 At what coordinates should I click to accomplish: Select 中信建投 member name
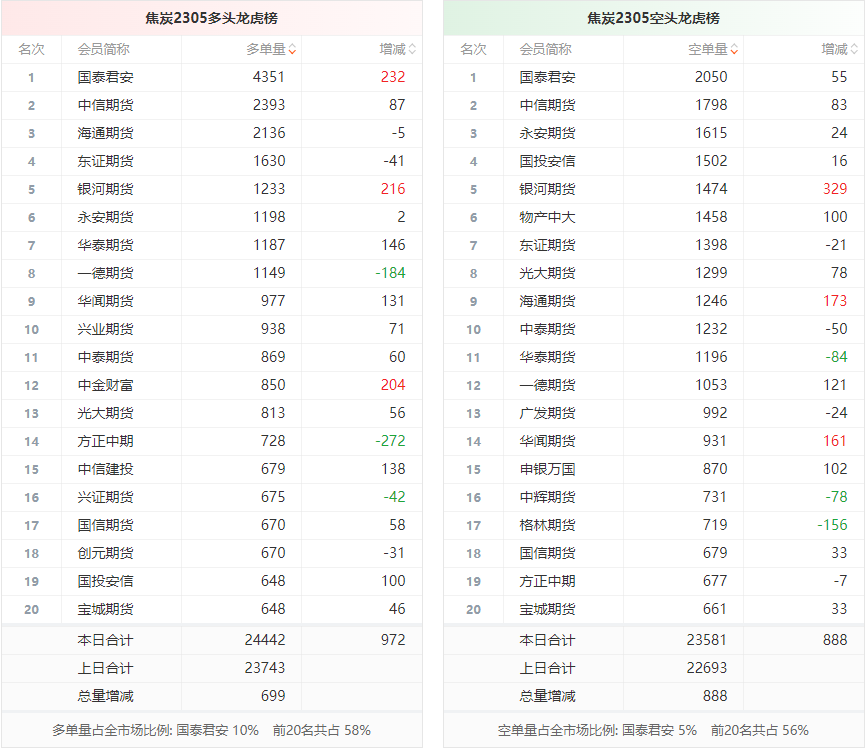coord(105,469)
